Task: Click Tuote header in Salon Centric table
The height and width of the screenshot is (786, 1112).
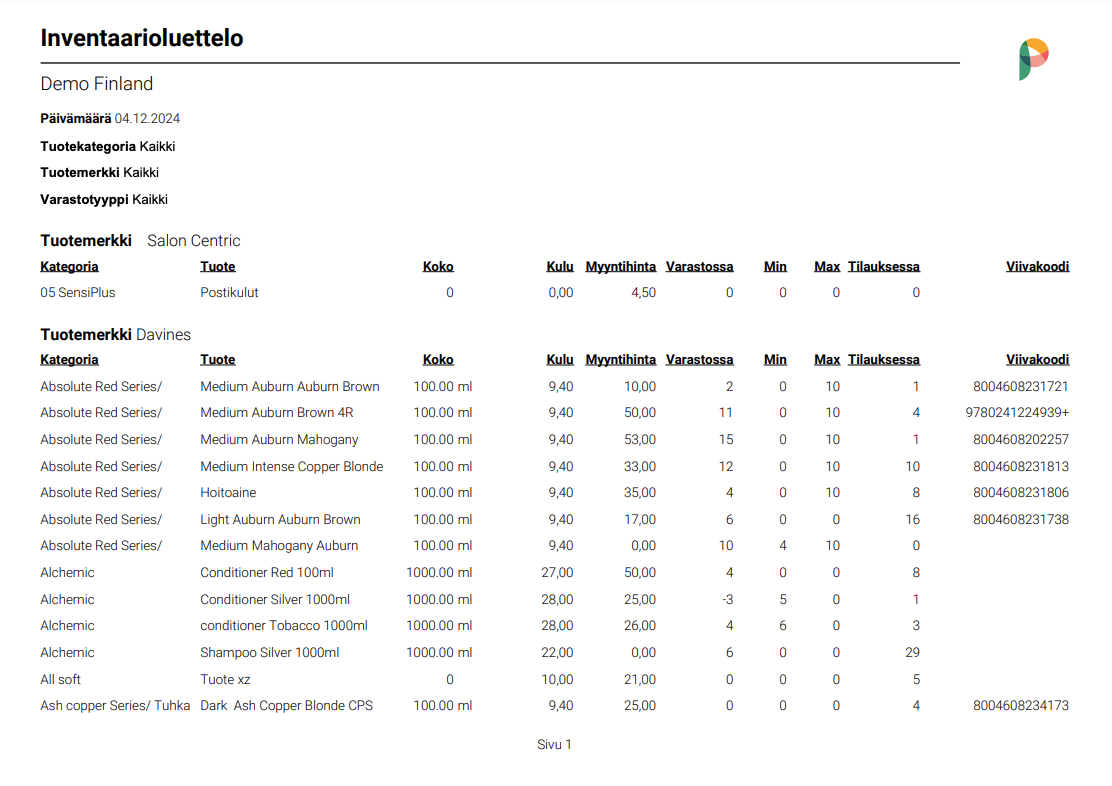Action: tap(218, 267)
